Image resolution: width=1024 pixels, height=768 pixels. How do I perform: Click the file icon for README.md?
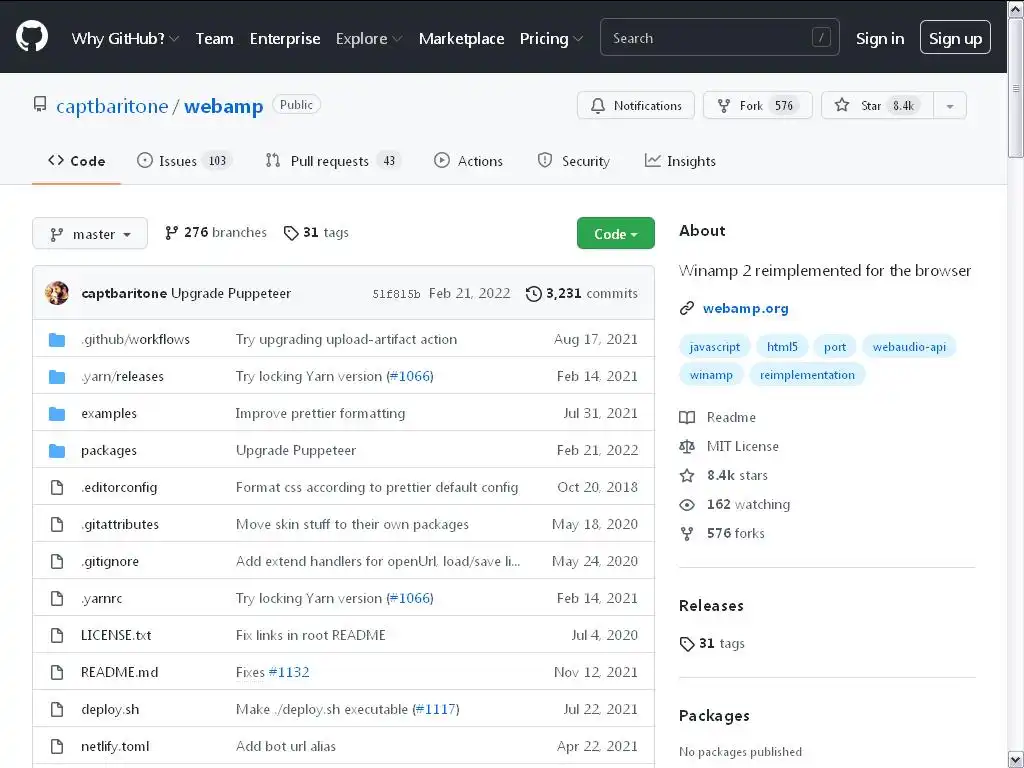click(x=57, y=672)
